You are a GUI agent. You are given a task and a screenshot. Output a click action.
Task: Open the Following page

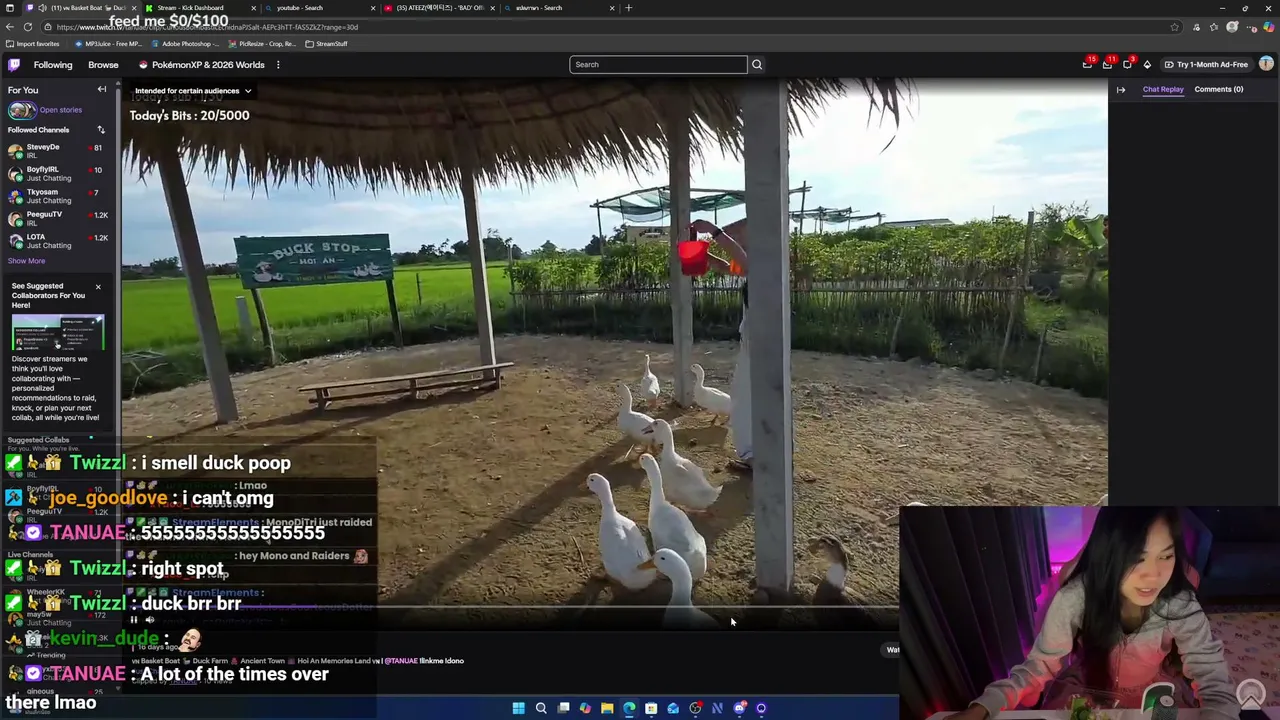[53, 65]
